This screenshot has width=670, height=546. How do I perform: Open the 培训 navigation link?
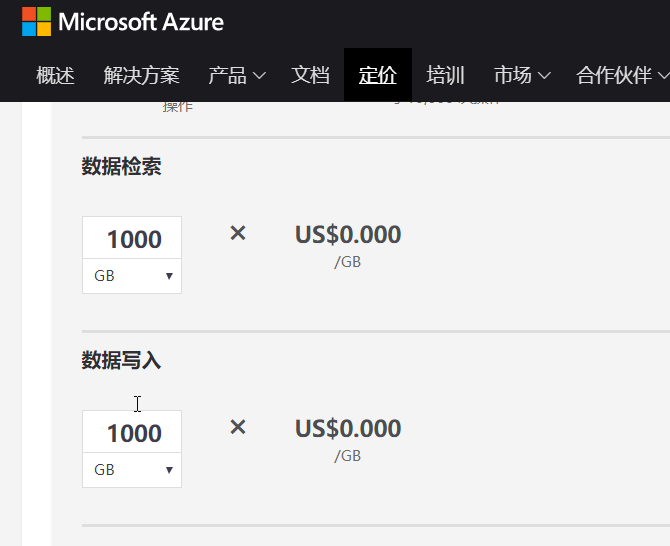(445, 75)
